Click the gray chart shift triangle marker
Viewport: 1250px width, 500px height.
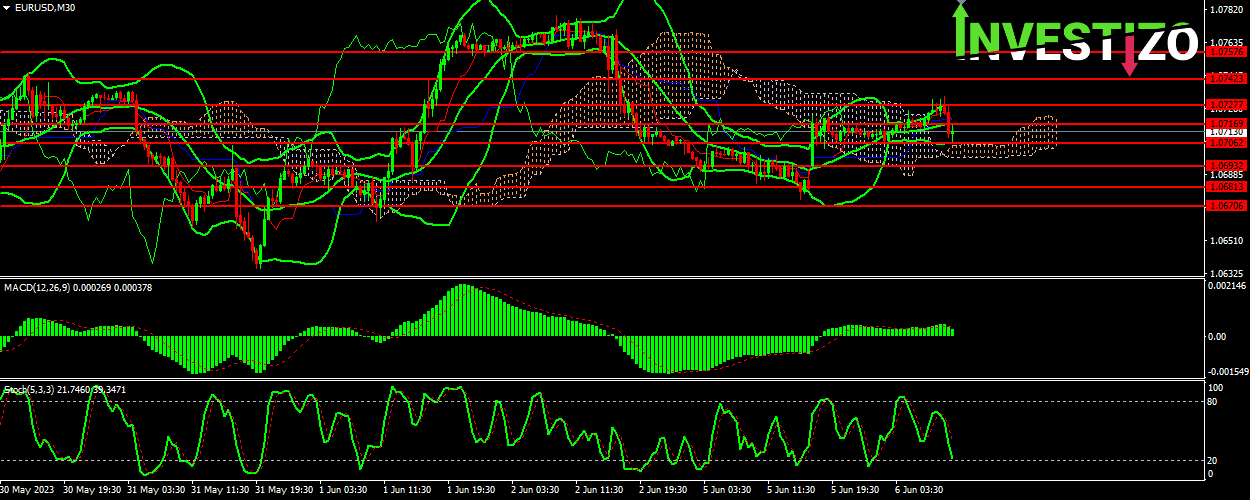click(x=960, y=4)
